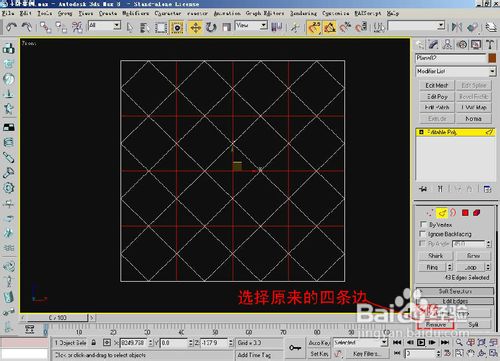Image resolution: width=500 pixels, height=361 pixels.
Task: Activate the Select Object arrow tool
Action: point(130,27)
